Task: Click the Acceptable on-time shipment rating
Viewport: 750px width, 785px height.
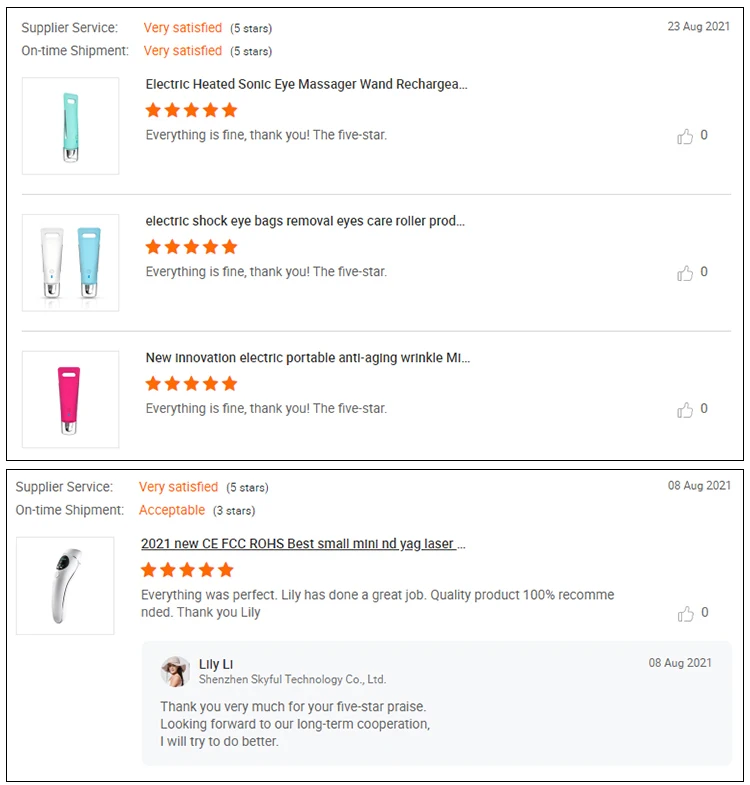Action: pos(172,510)
